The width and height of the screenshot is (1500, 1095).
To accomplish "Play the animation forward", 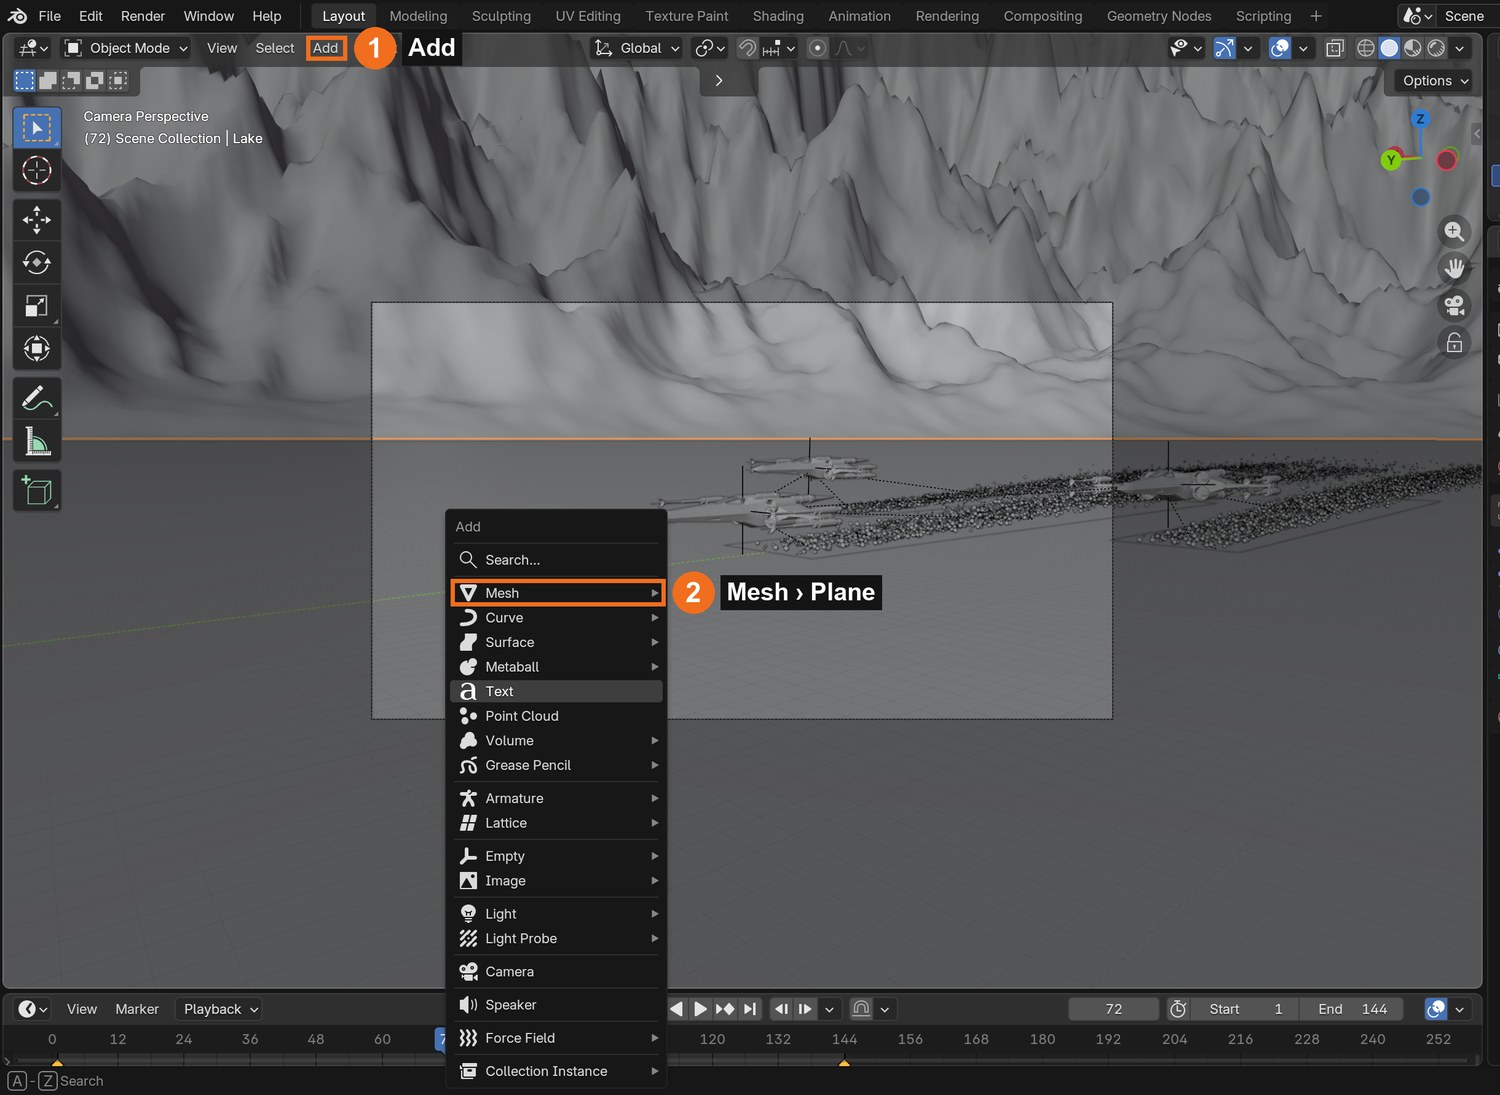I will (700, 1009).
